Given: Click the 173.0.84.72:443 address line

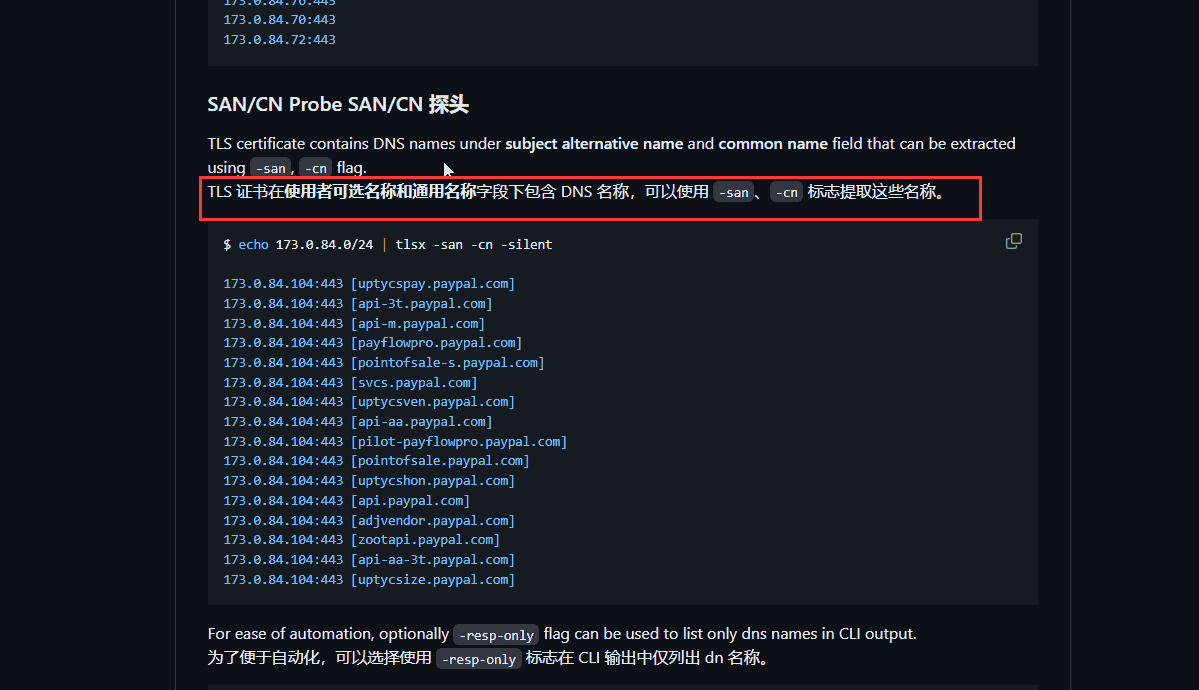Looking at the screenshot, I should point(279,40).
